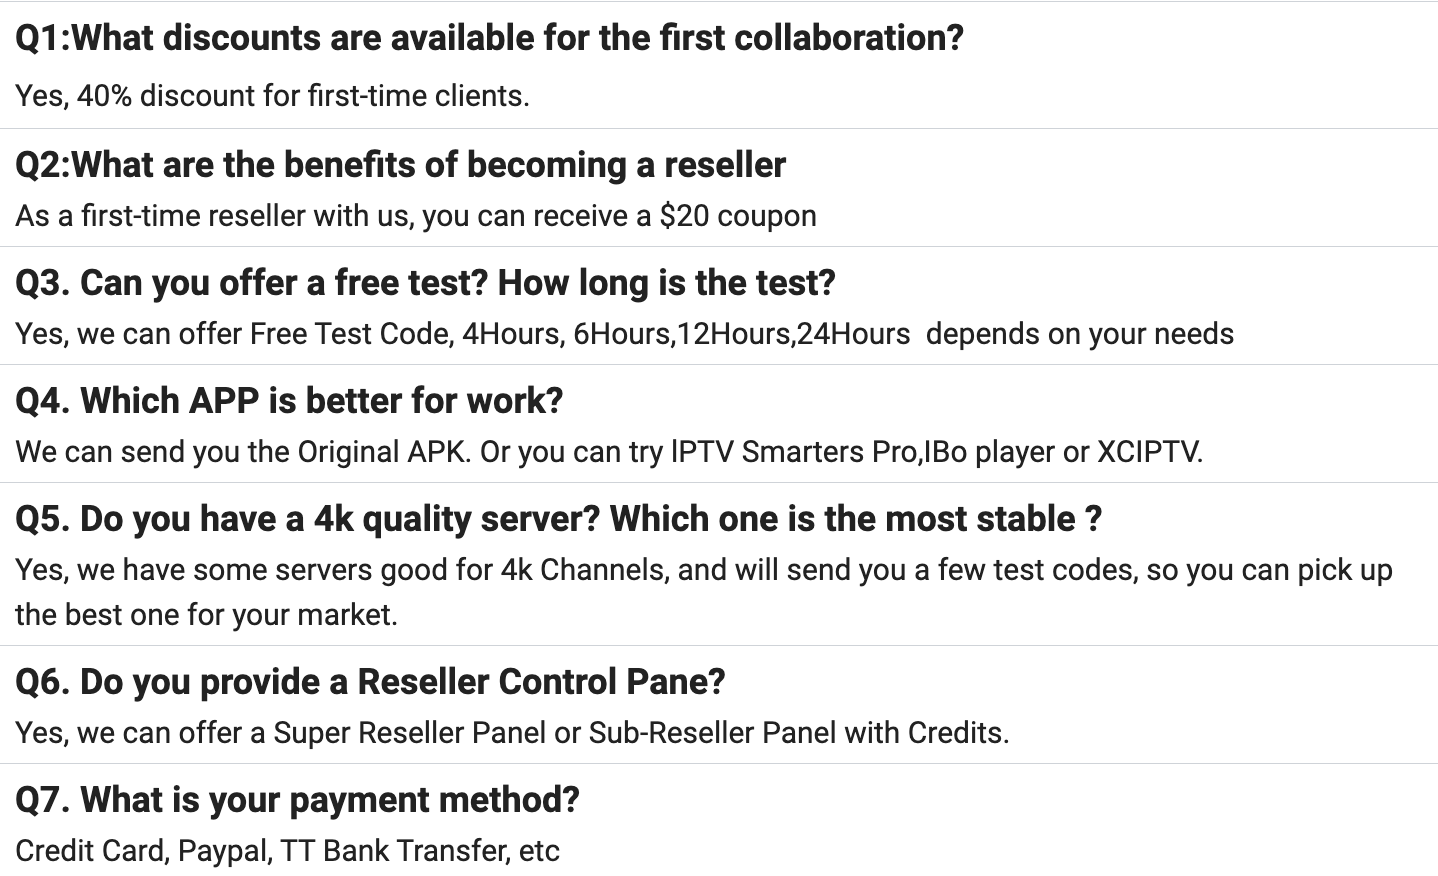Expand the Q6 Reseller Control Pane question
This screenshot has width=1438, height=876.
coord(370,682)
